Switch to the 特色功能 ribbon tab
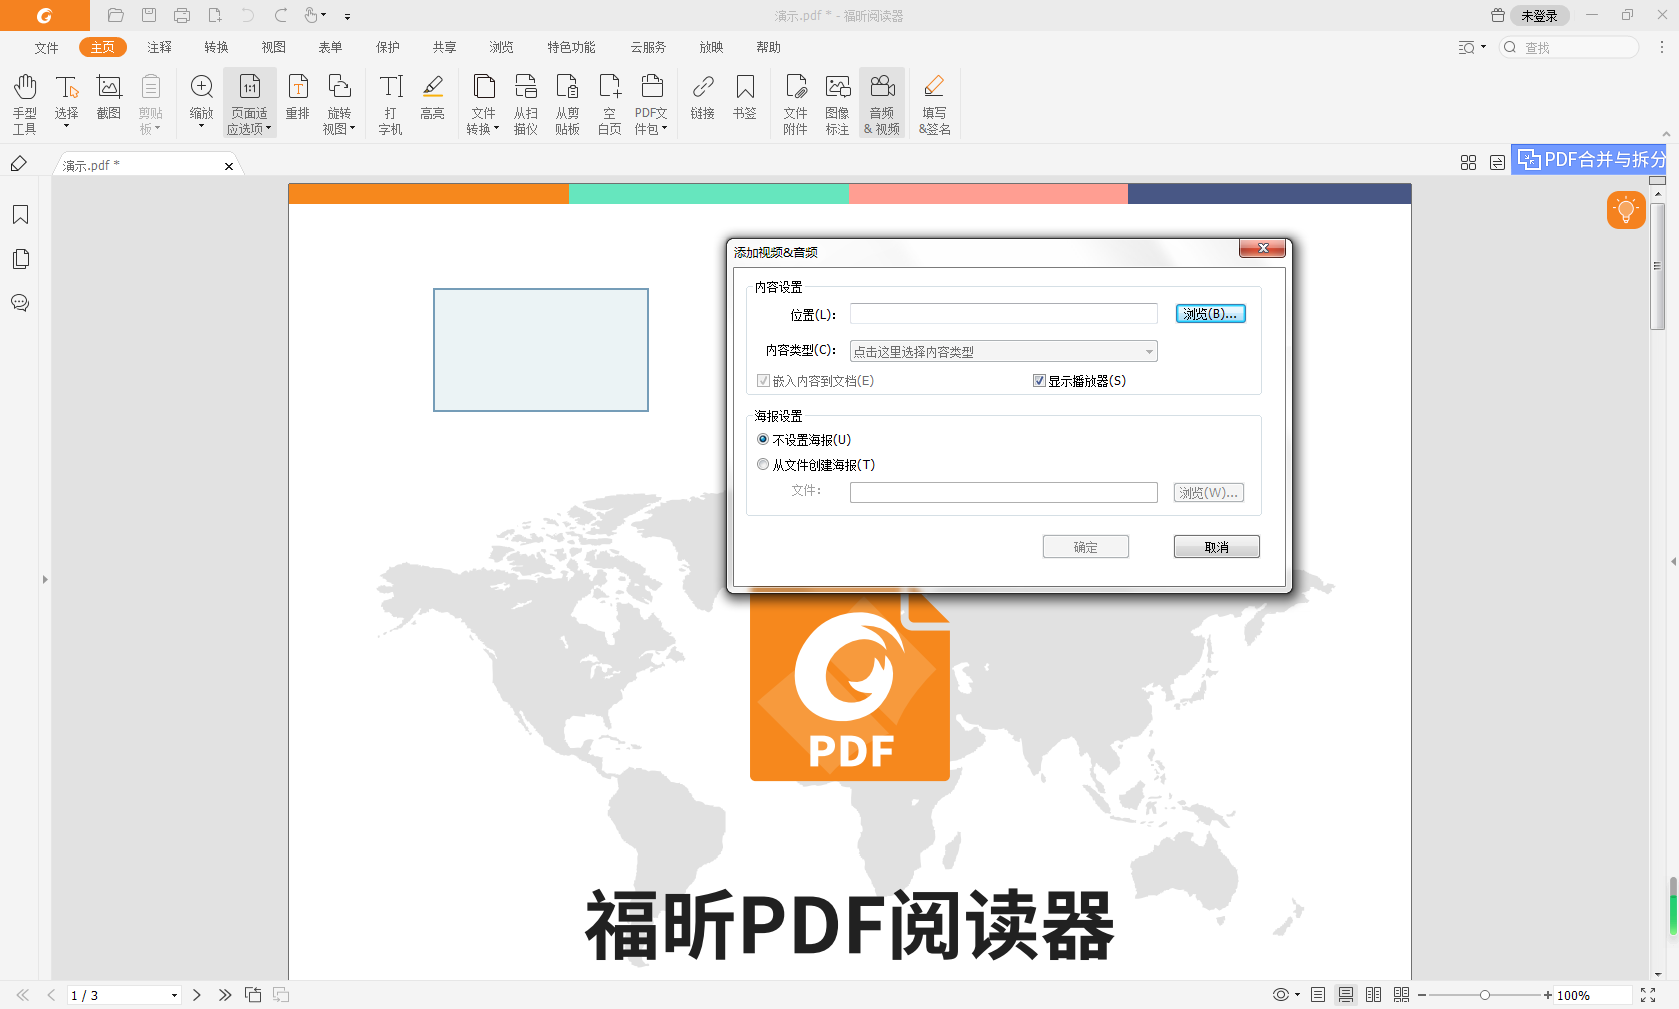 571,47
